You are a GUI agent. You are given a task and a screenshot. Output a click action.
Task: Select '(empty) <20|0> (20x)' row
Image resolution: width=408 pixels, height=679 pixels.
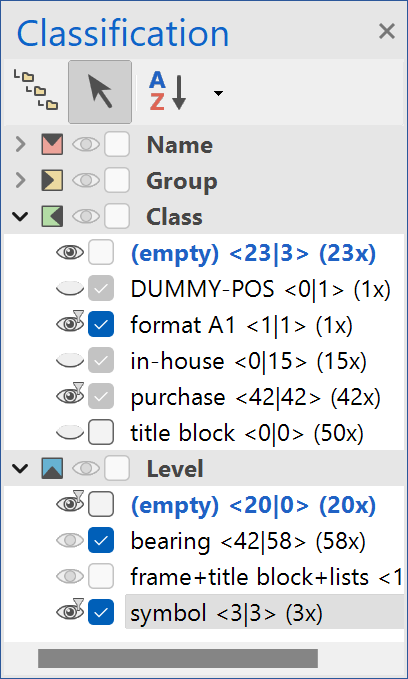[253, 505]
